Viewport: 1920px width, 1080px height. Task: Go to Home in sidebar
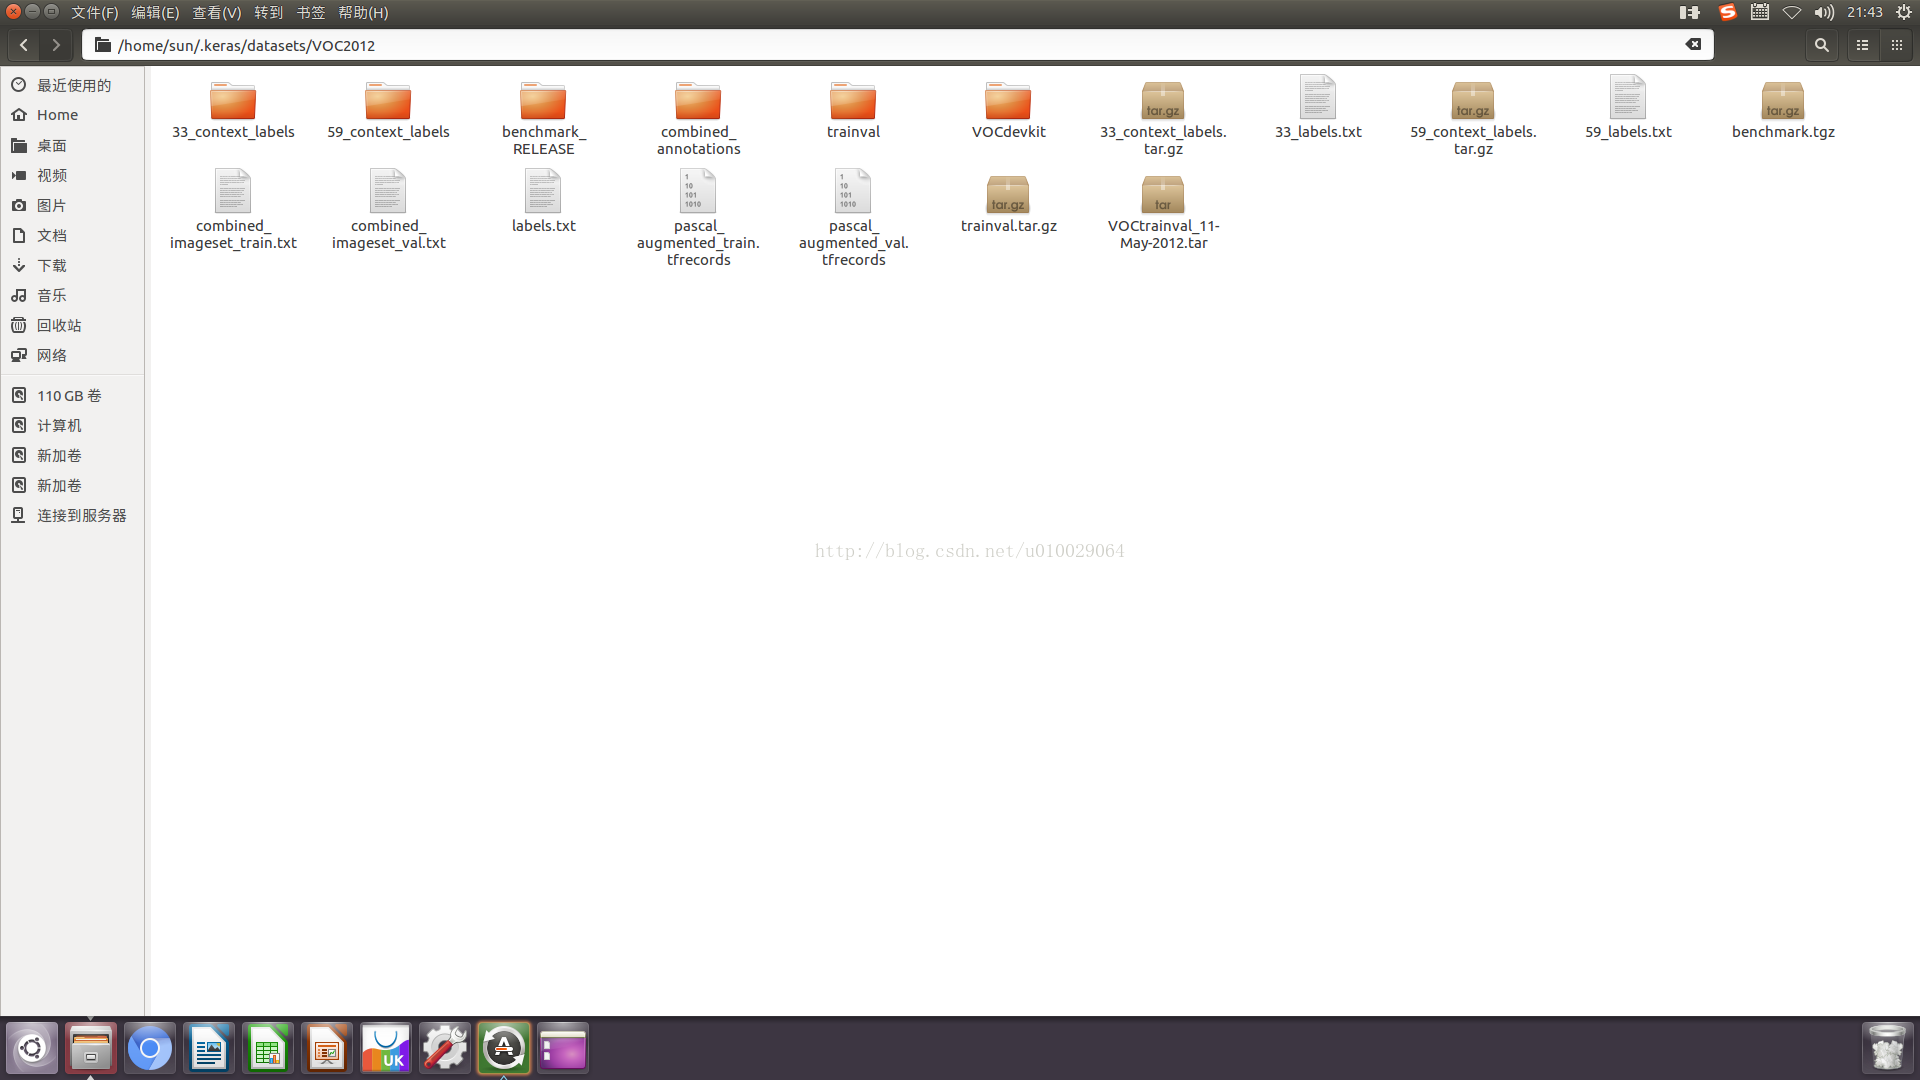tap(73, 115)
